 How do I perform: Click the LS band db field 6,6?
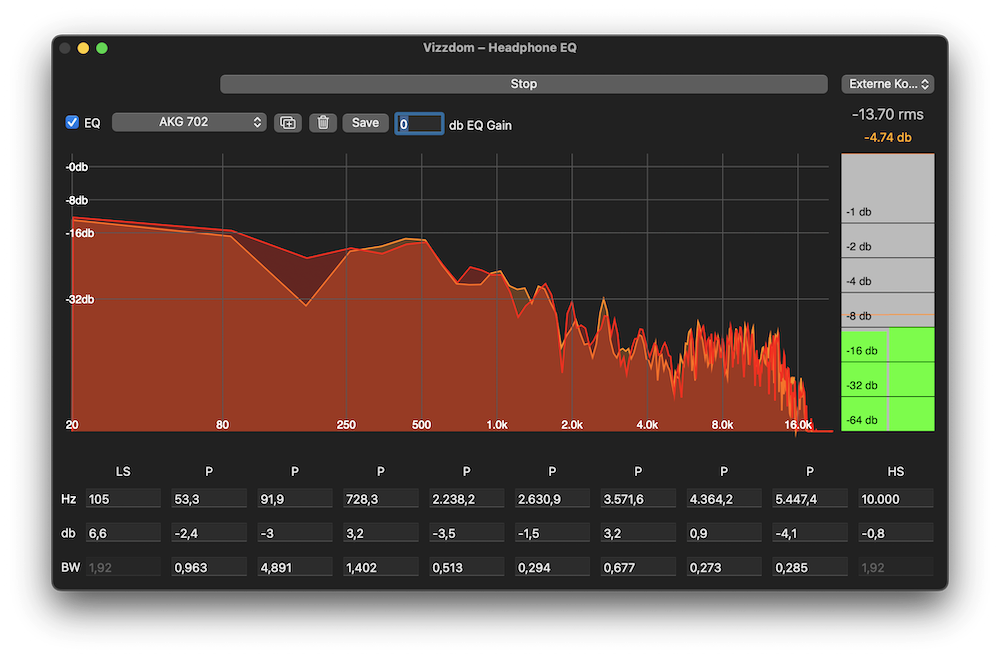pos(123,533)
